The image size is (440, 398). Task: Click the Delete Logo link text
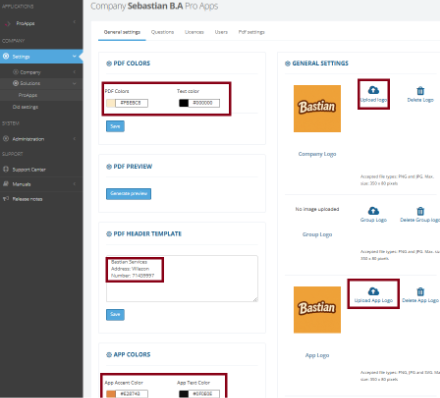pos(420,100)
